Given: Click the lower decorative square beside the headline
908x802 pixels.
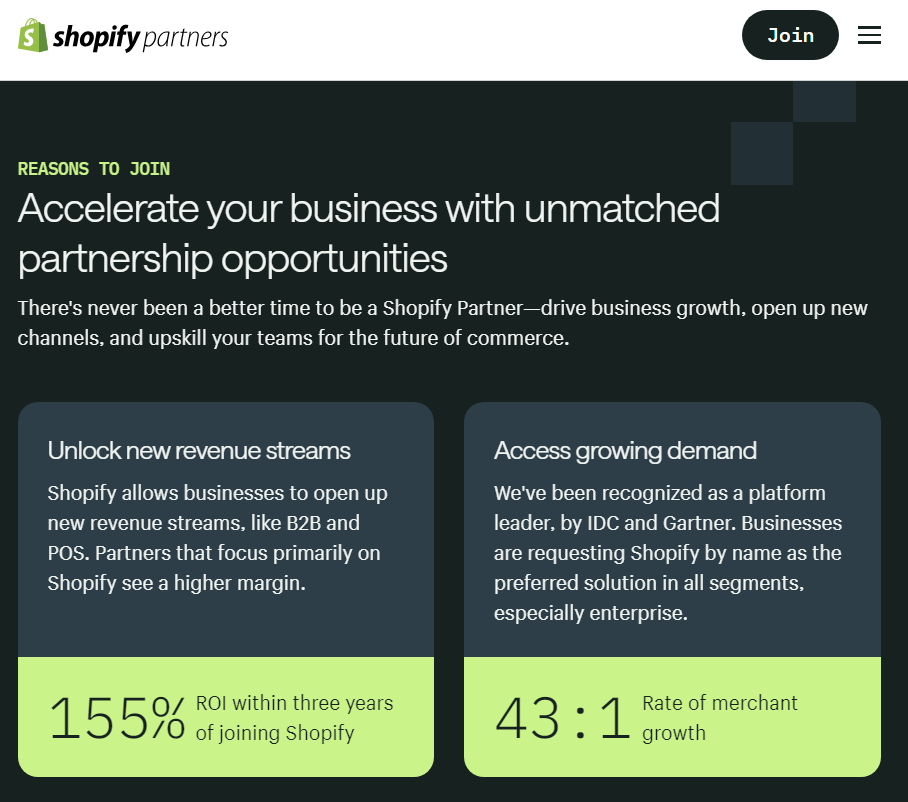Looking at the screenshot, I should point(762,153).
